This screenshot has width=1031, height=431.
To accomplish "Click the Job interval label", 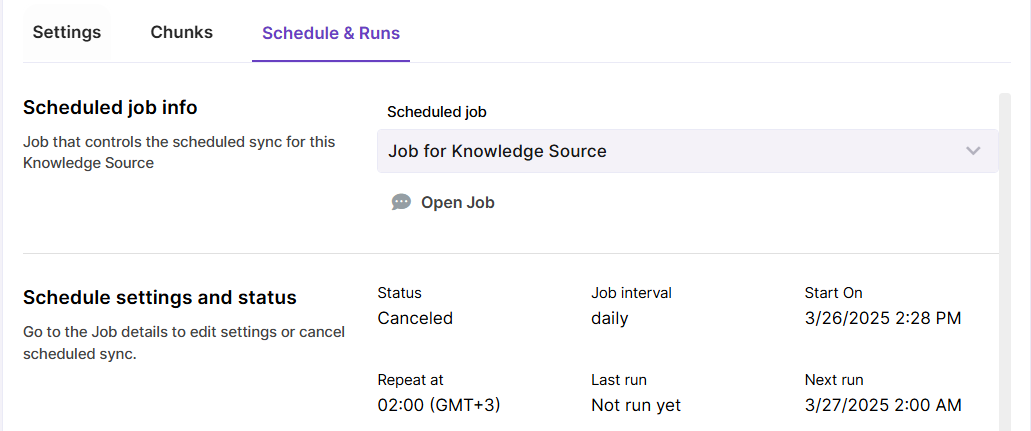I will pyautogui.click(x=631, y=293).
